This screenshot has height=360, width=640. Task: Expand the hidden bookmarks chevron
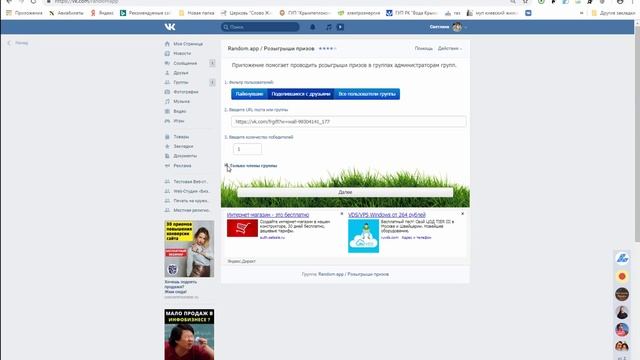[x=582, y=13]
